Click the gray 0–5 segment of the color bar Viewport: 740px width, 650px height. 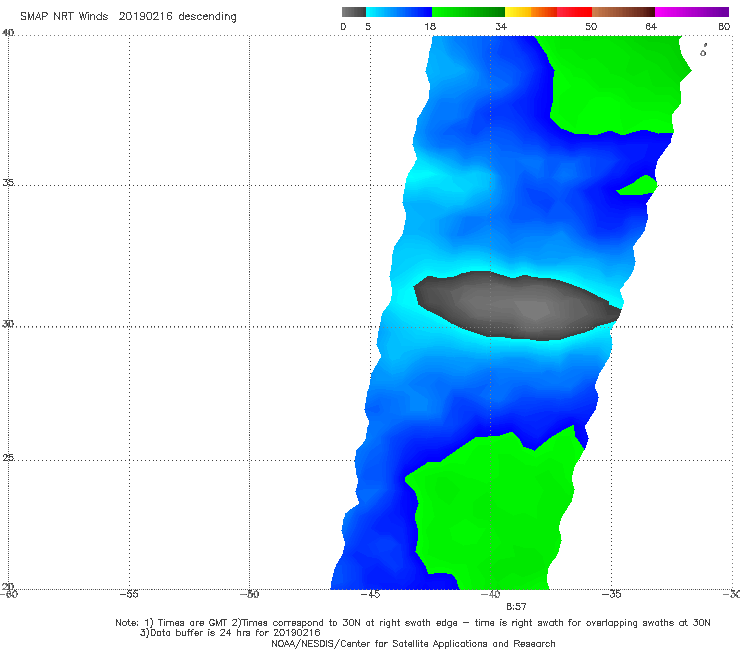(353, 12)
